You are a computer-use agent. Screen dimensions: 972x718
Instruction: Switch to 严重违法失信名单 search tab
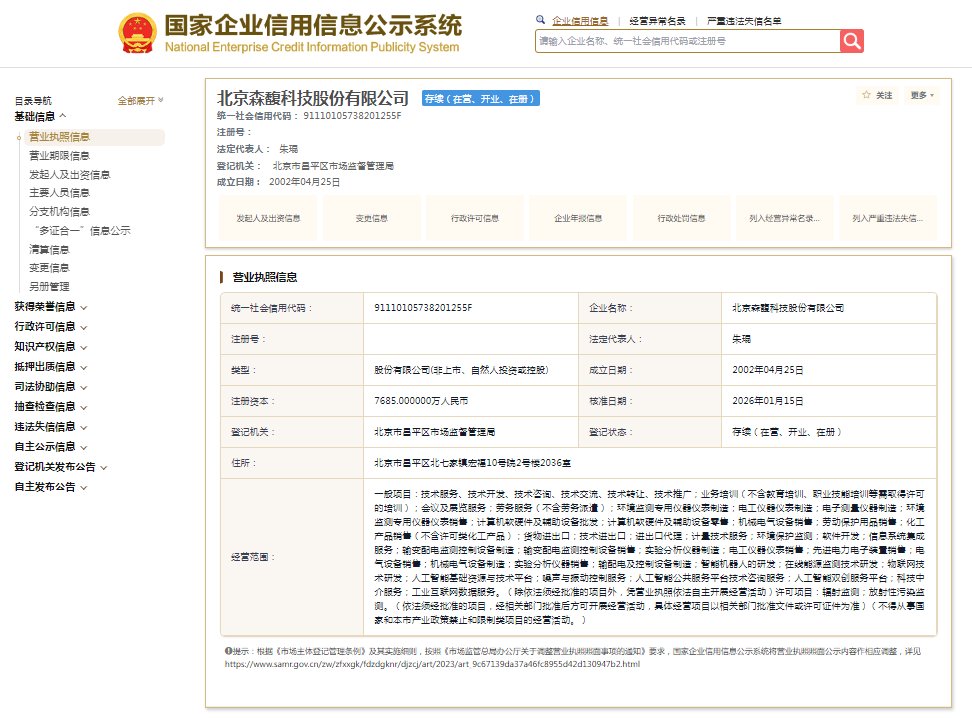click(x=744, y=20)
